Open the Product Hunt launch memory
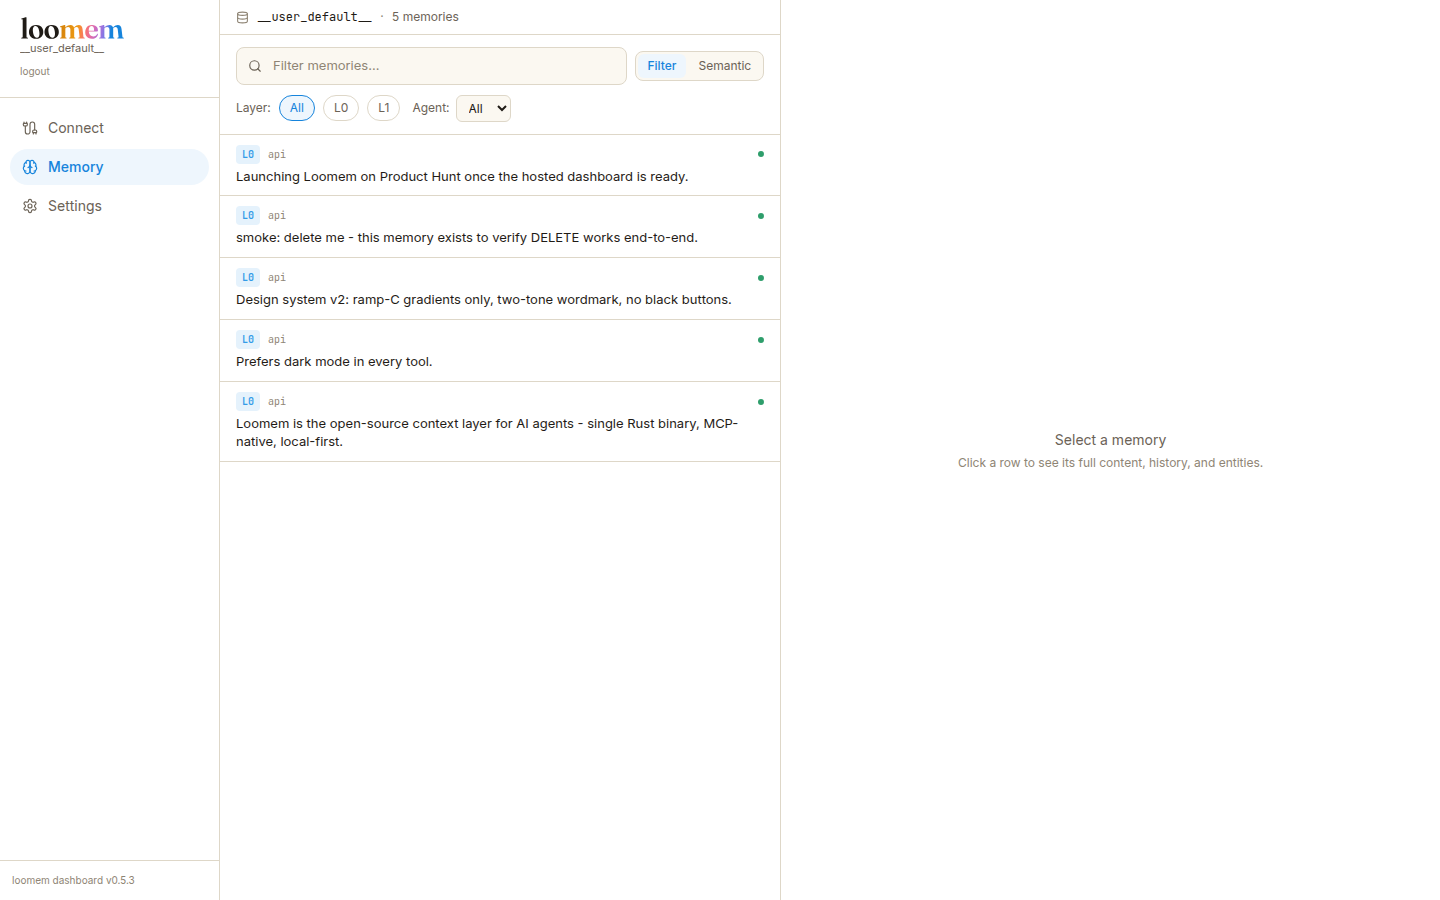1440x900 pixels. [x=500, y=165]
